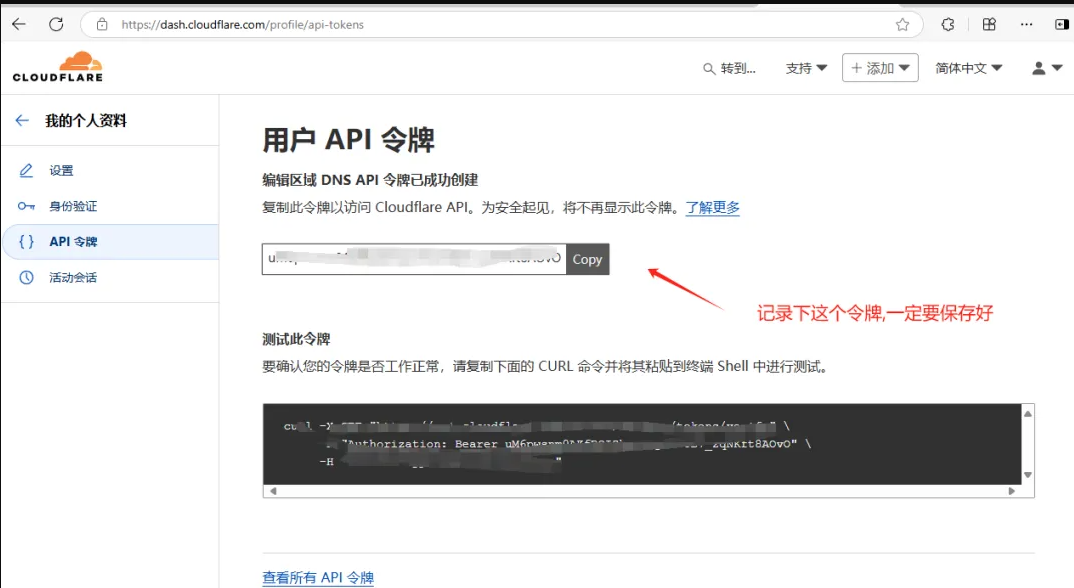Open the 了解更多 link
The height and width of the screenshot is (588, 1074).
[x=712, y=207]
